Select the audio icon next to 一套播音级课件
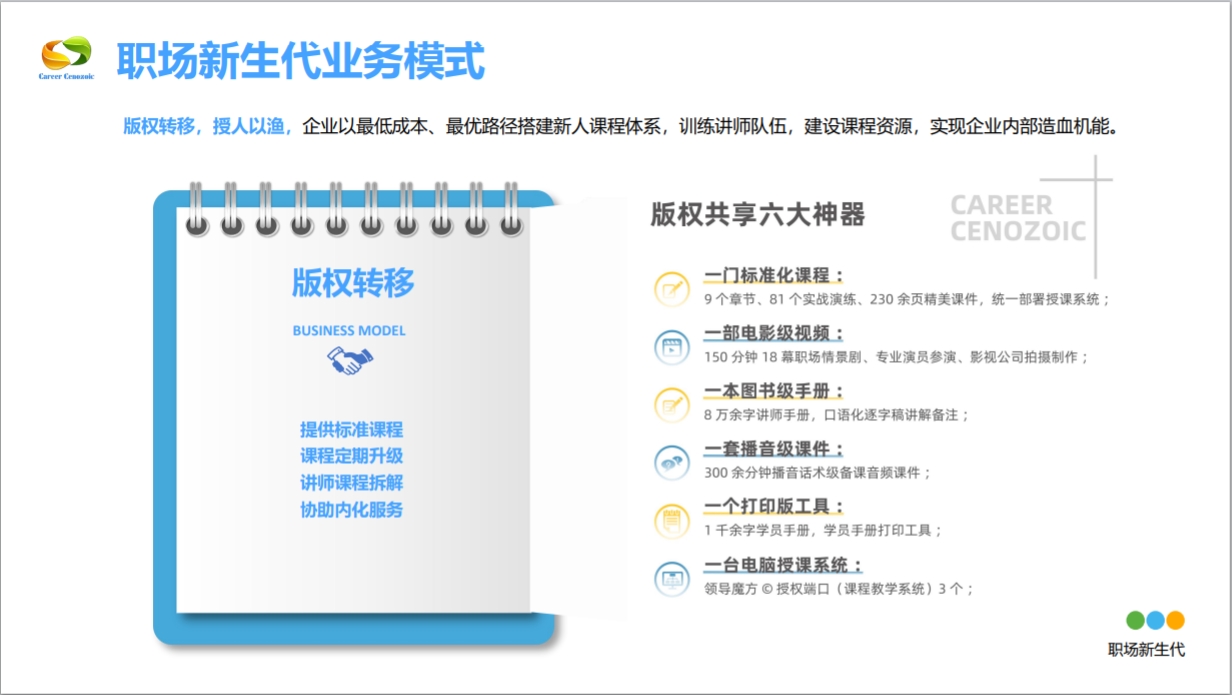The width and height of the screenshot is (1232, 695). [671, 463]
